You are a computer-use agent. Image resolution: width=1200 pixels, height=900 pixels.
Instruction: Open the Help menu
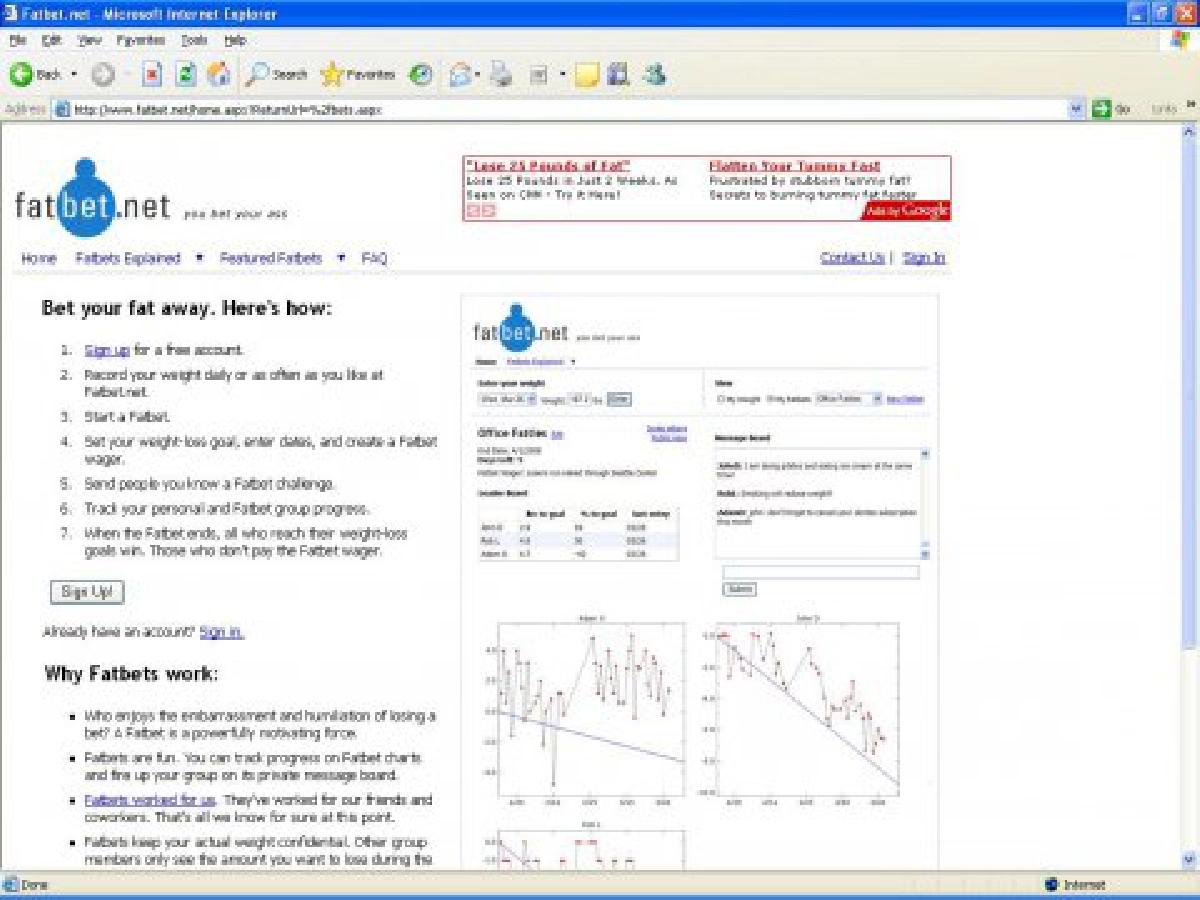235,40
